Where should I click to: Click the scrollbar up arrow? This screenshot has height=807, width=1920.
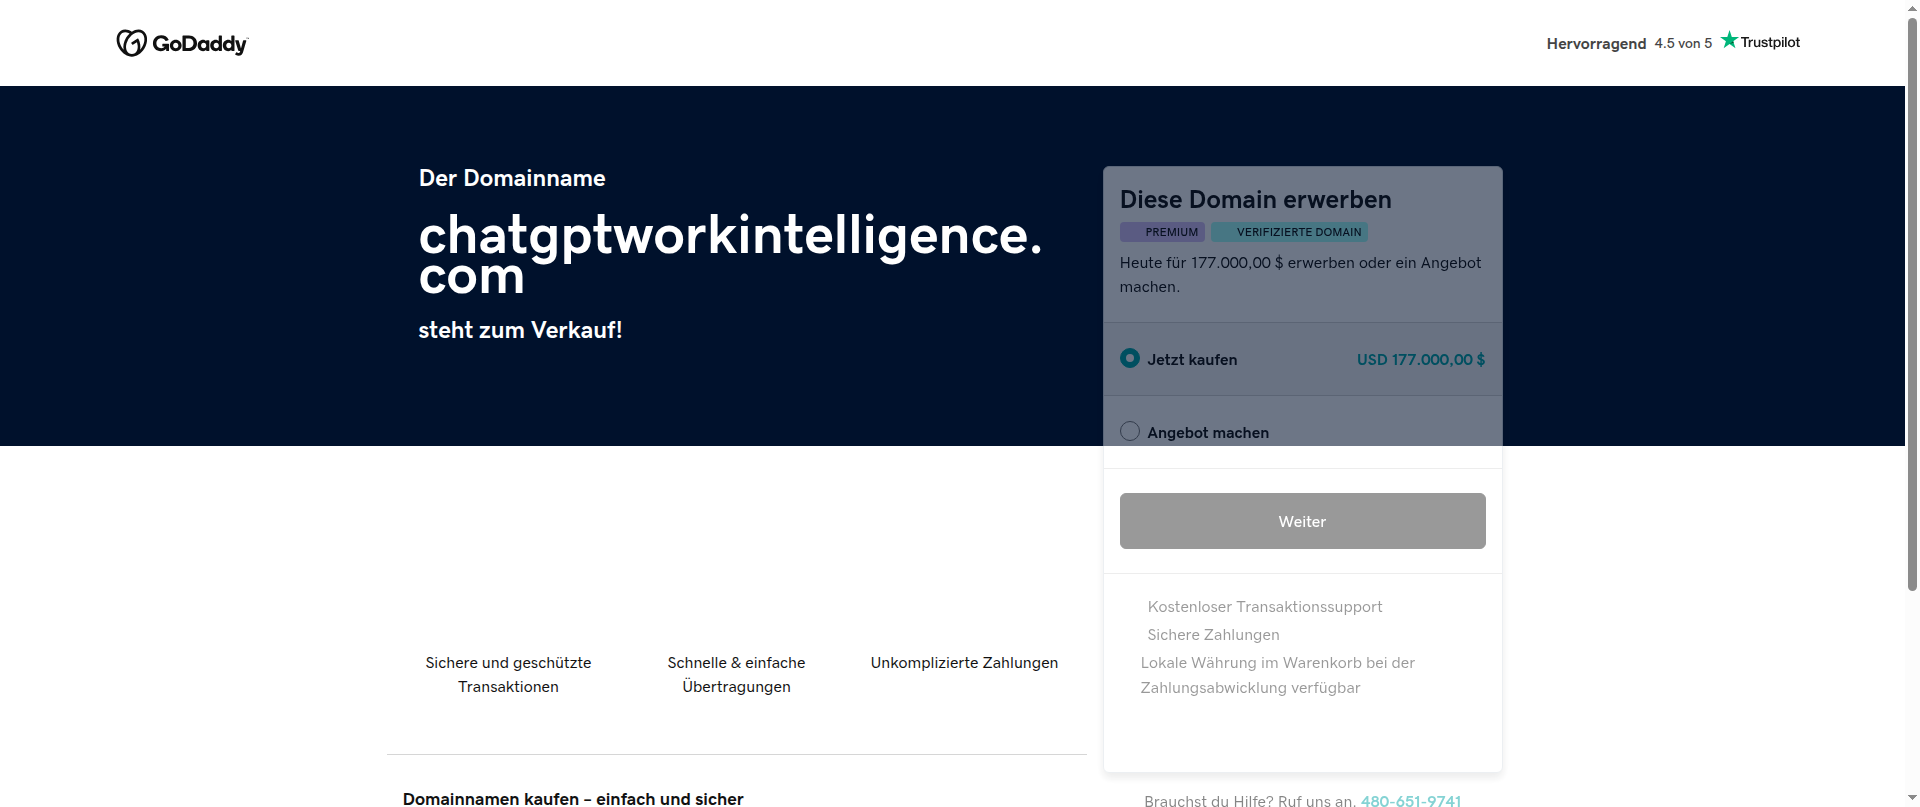tap(1912, 8)
